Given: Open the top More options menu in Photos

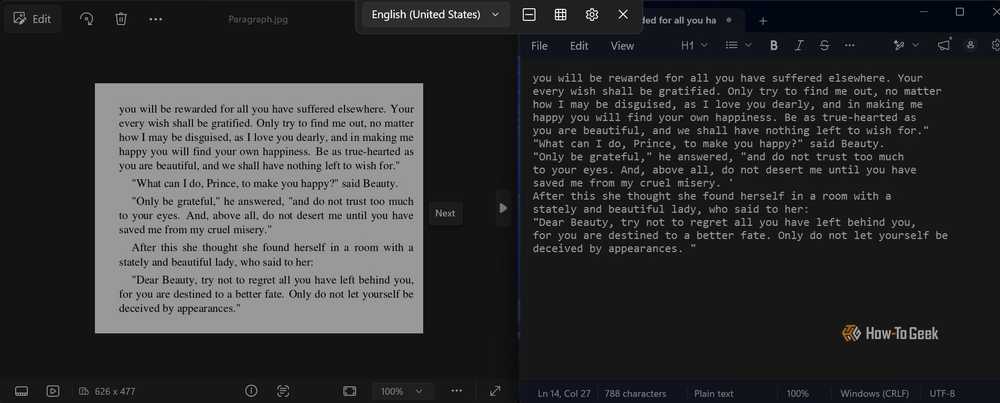Looking at the screenshot, I should click(x=156, y=19).
